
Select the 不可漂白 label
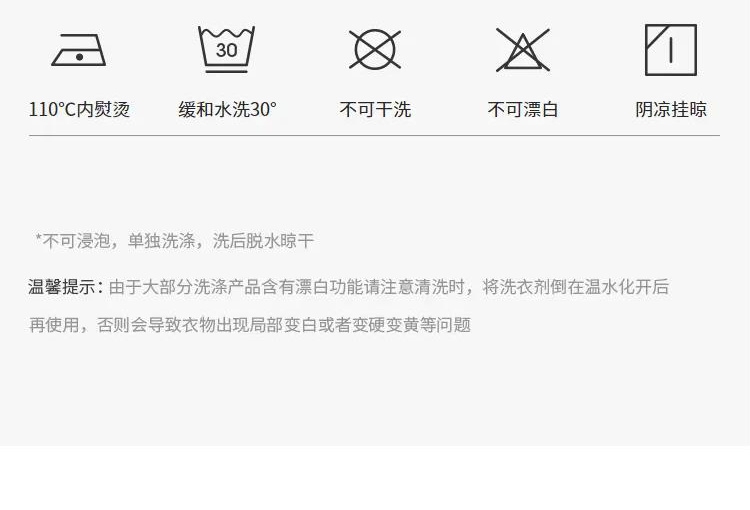pyautogui.click(x=523, y=110)
